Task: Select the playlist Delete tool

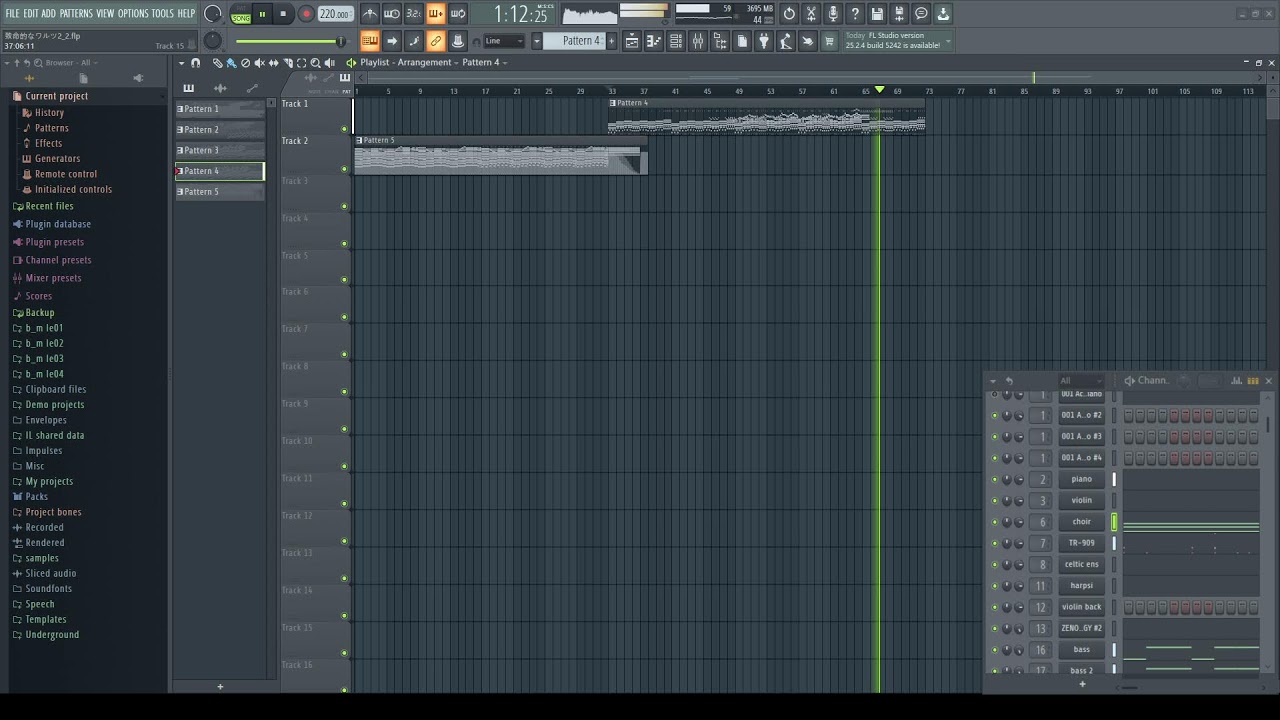Action: (245, 63)
